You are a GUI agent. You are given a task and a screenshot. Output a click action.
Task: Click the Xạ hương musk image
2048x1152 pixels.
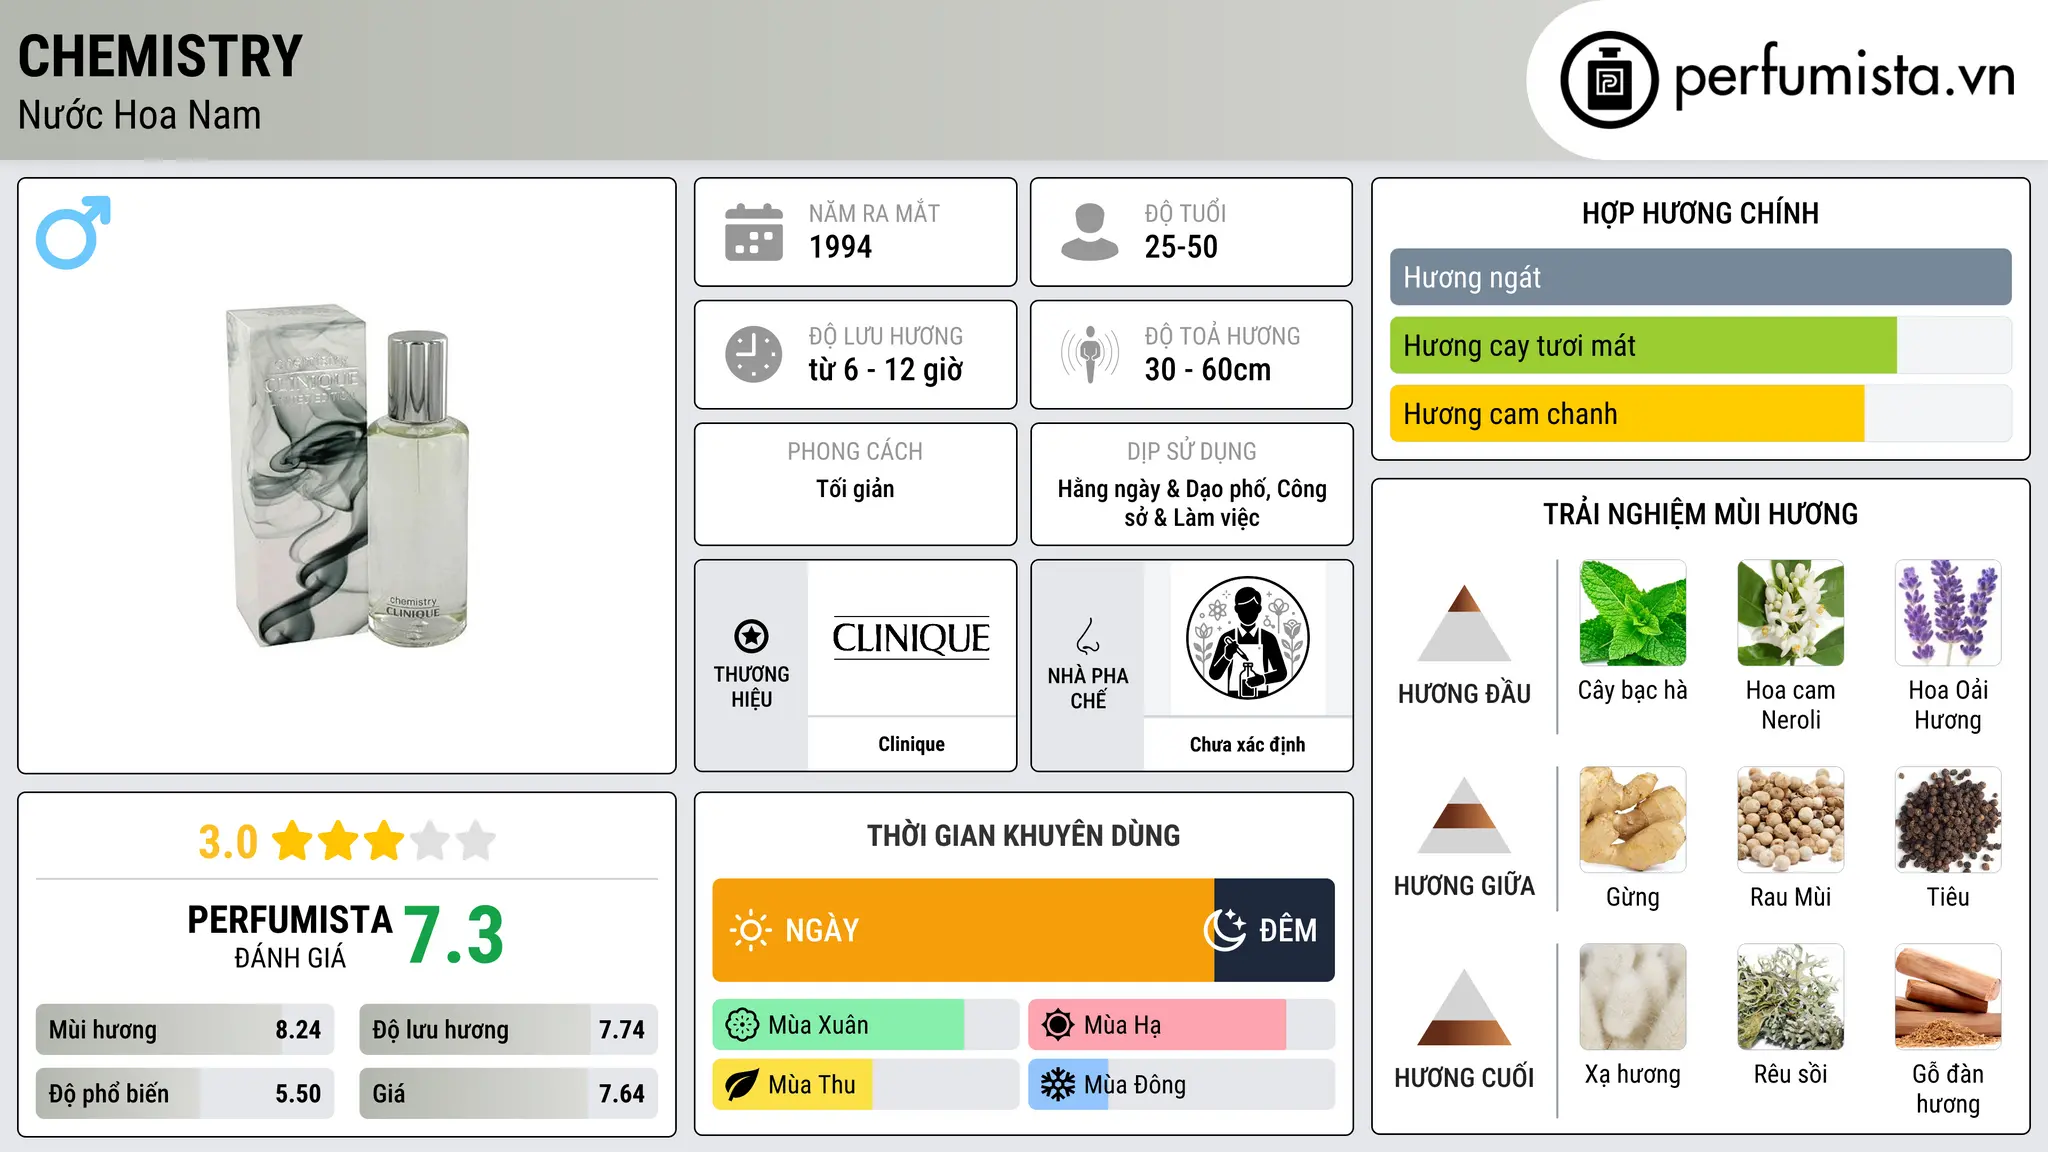[x=1633, y=997]
